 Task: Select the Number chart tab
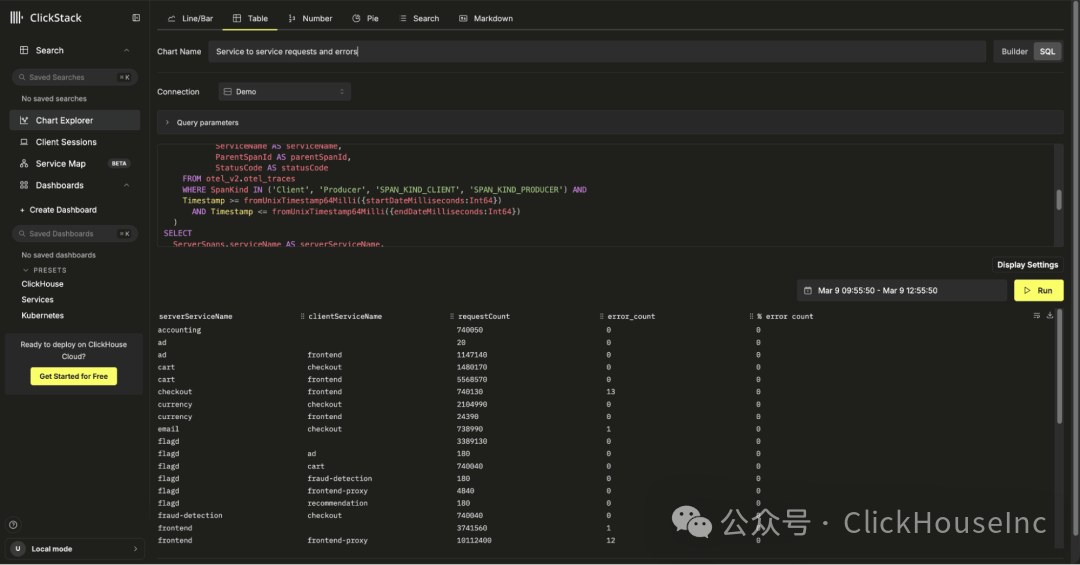[310, 19]
